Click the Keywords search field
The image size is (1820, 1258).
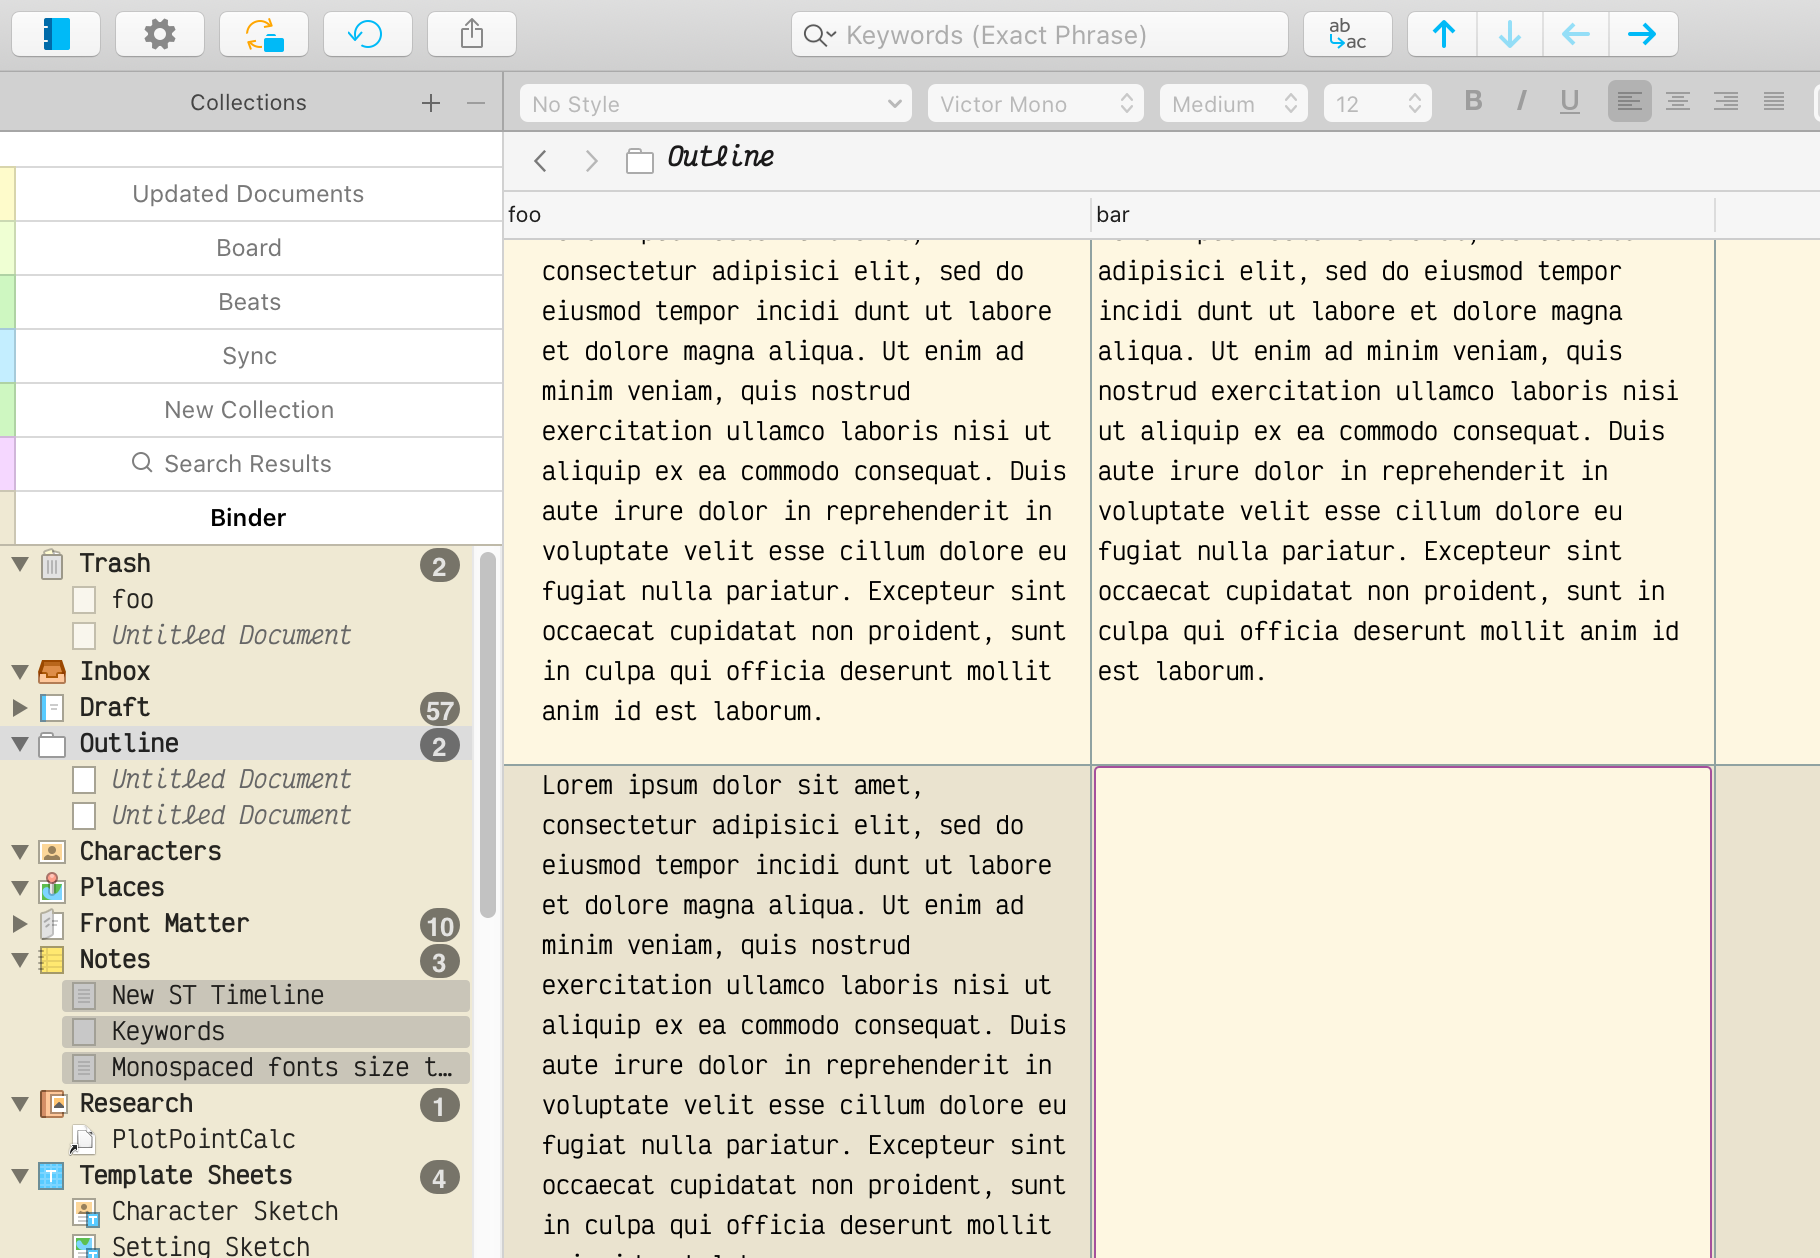1040,35
